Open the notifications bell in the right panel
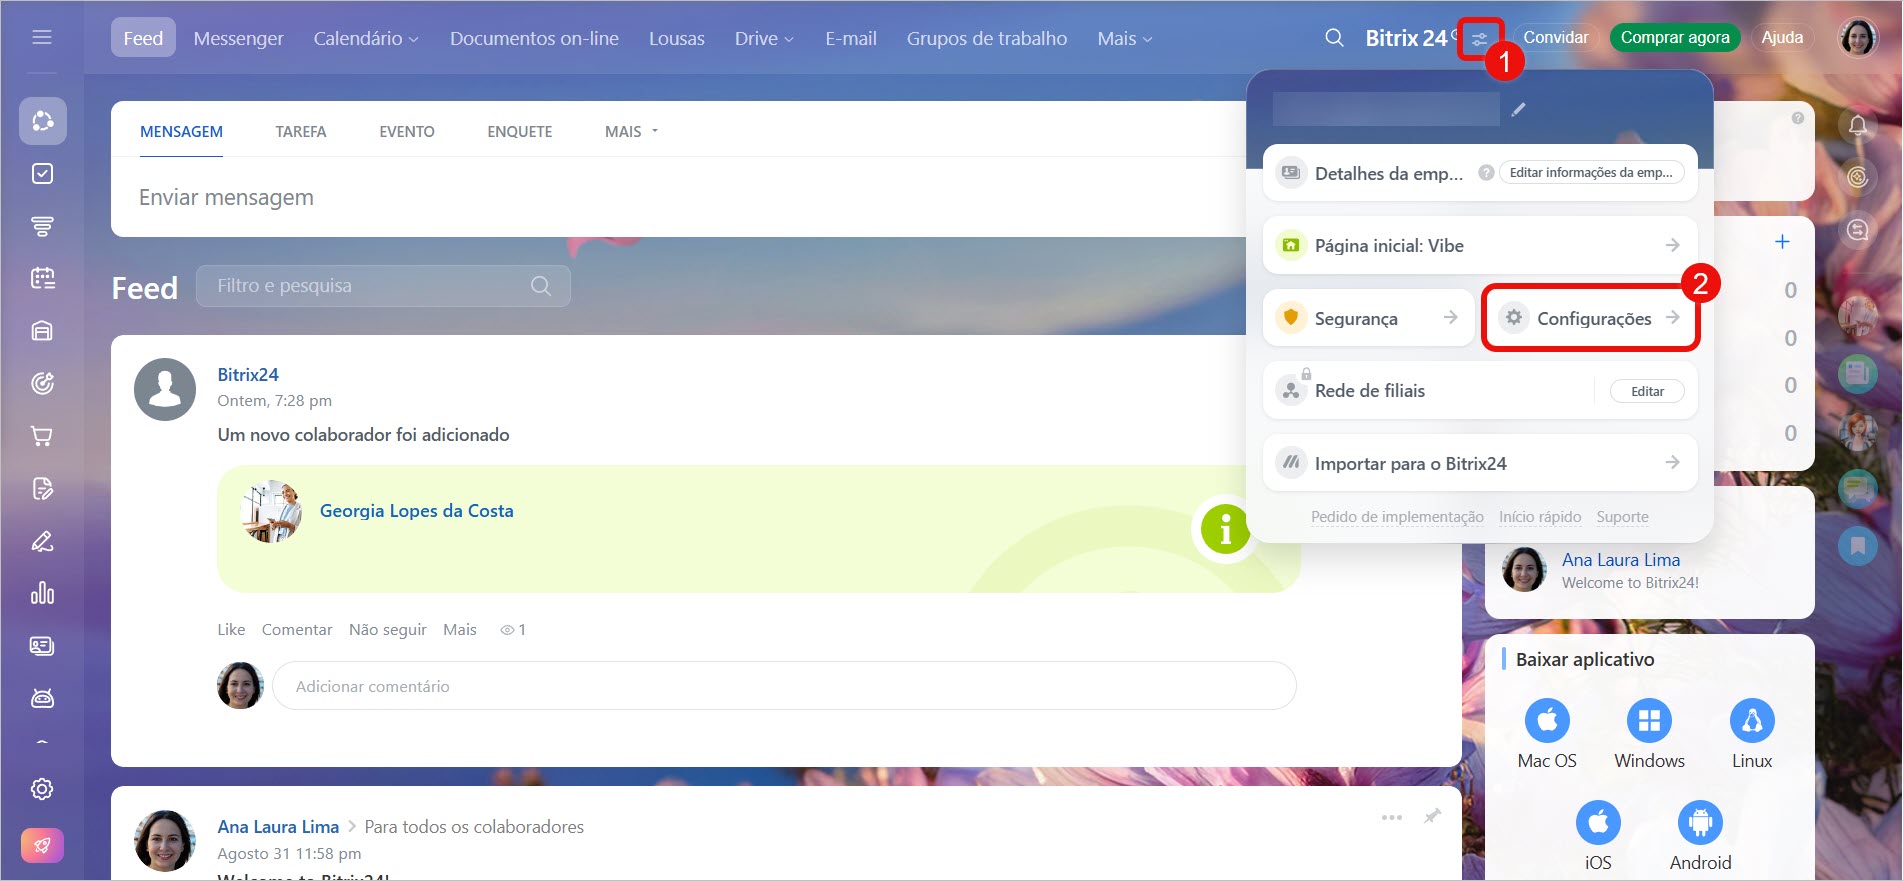This screenshot has height=881, width=1903. 1858,126
